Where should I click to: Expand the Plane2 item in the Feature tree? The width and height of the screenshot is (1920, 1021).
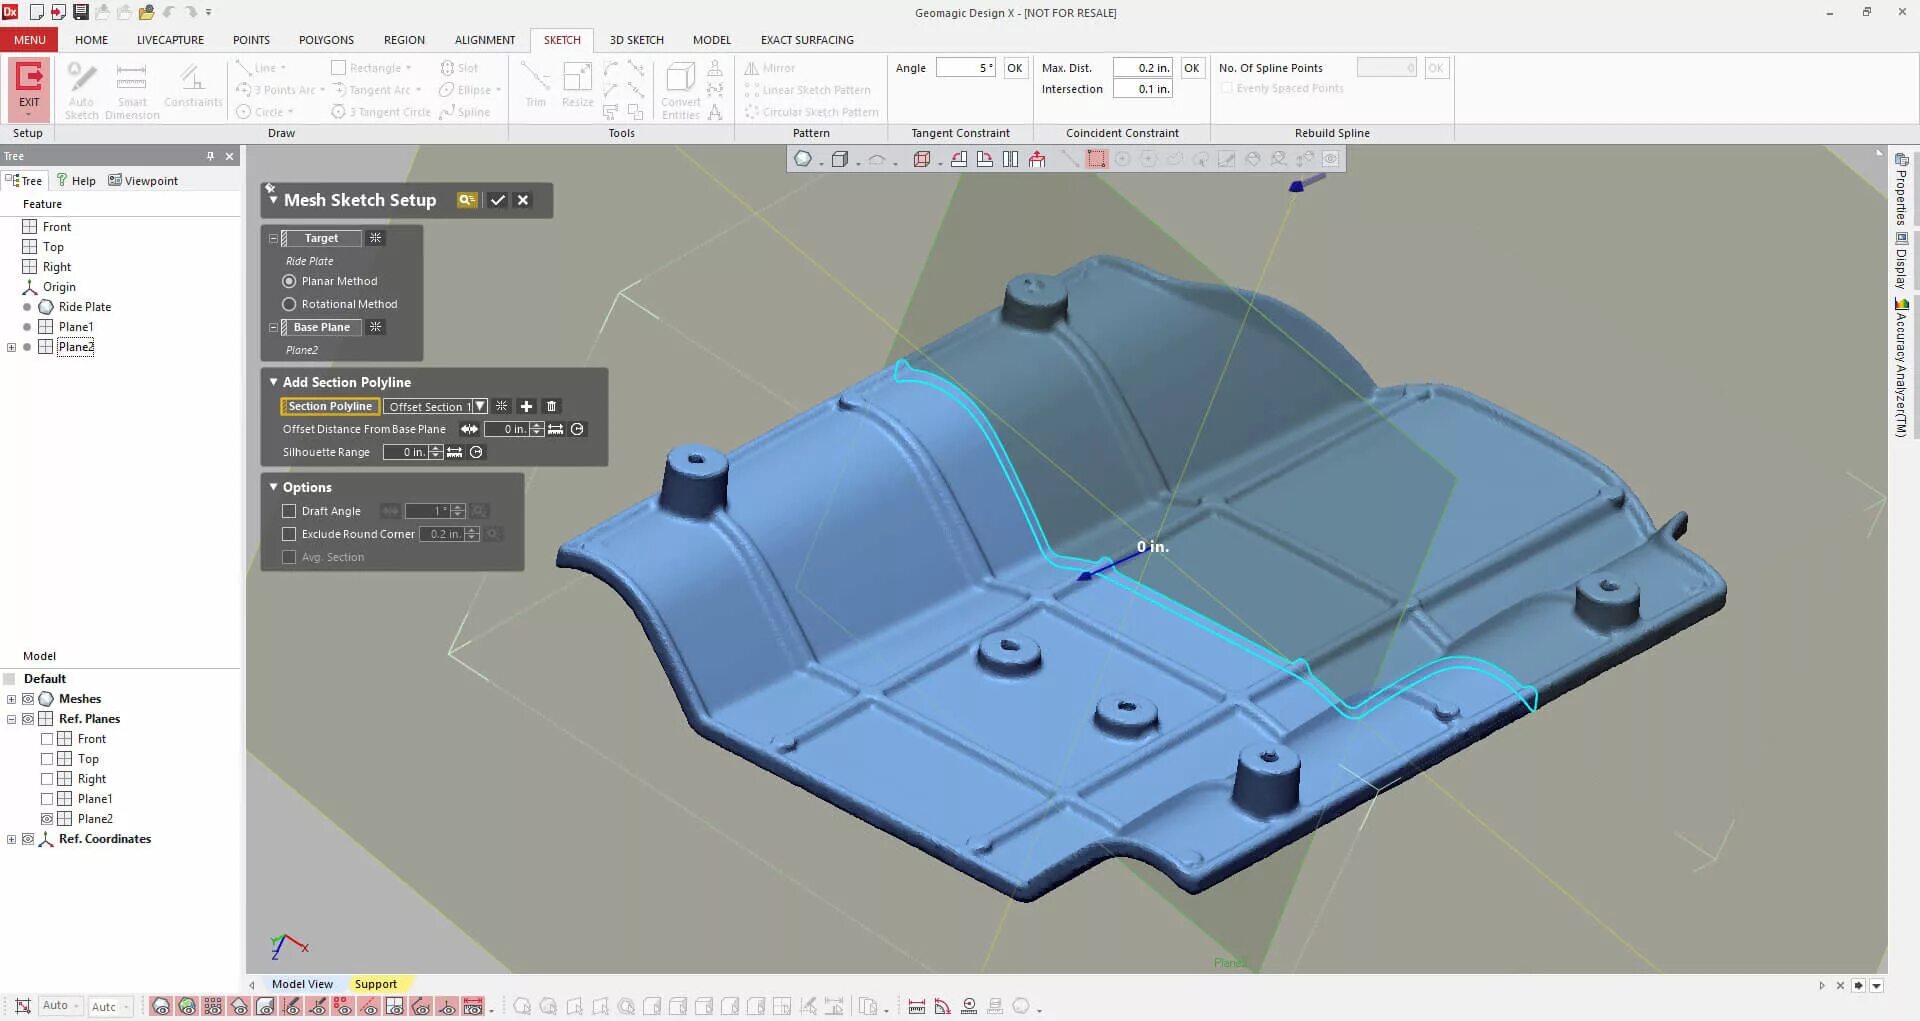(x=11, y=347)
